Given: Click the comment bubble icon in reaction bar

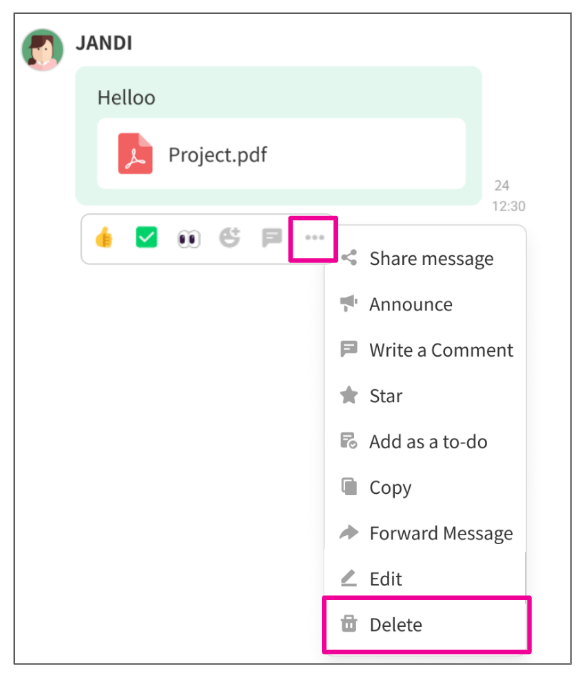Looking at the screenshot, I should point(272,238).
